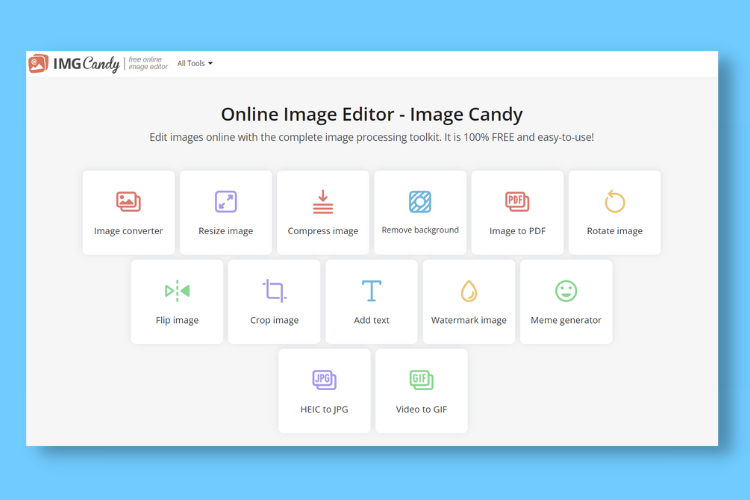The height and width of the screenshot is (500, 750).
Task: Open the Video to GIF label
Action: point(421,410)
